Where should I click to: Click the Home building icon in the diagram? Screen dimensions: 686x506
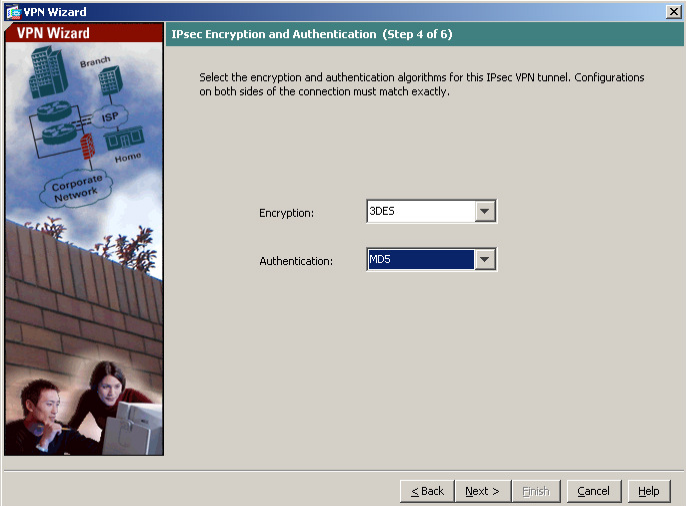click(124, 138)
